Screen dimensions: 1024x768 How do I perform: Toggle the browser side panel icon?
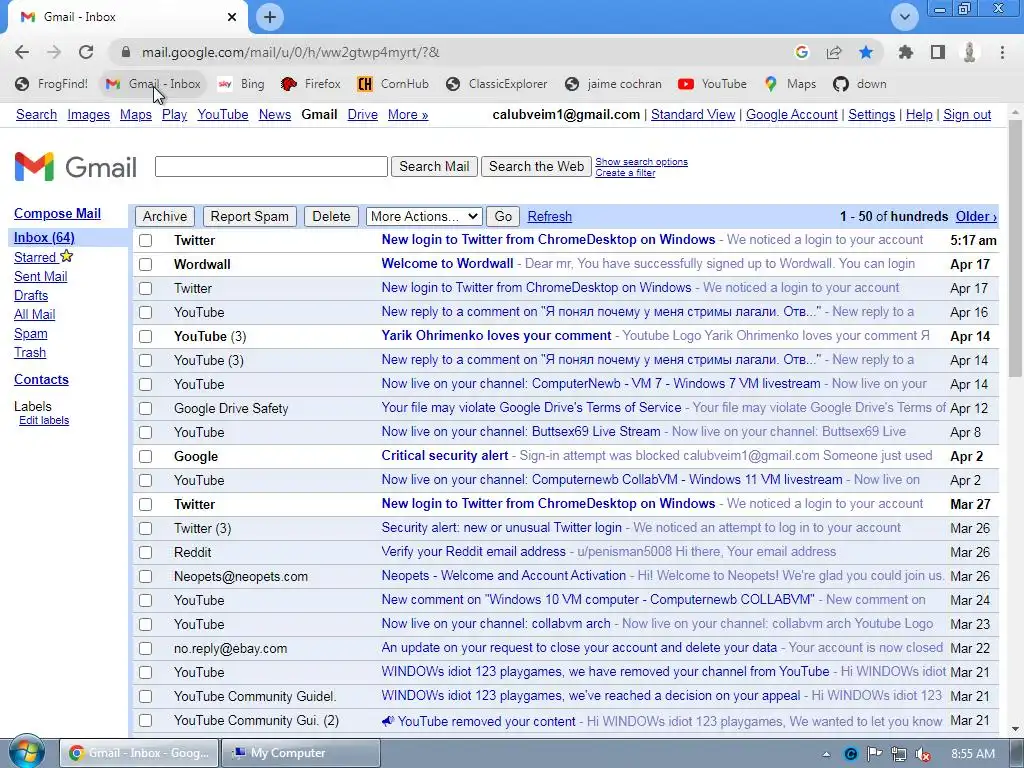click(x=938, y=52)
